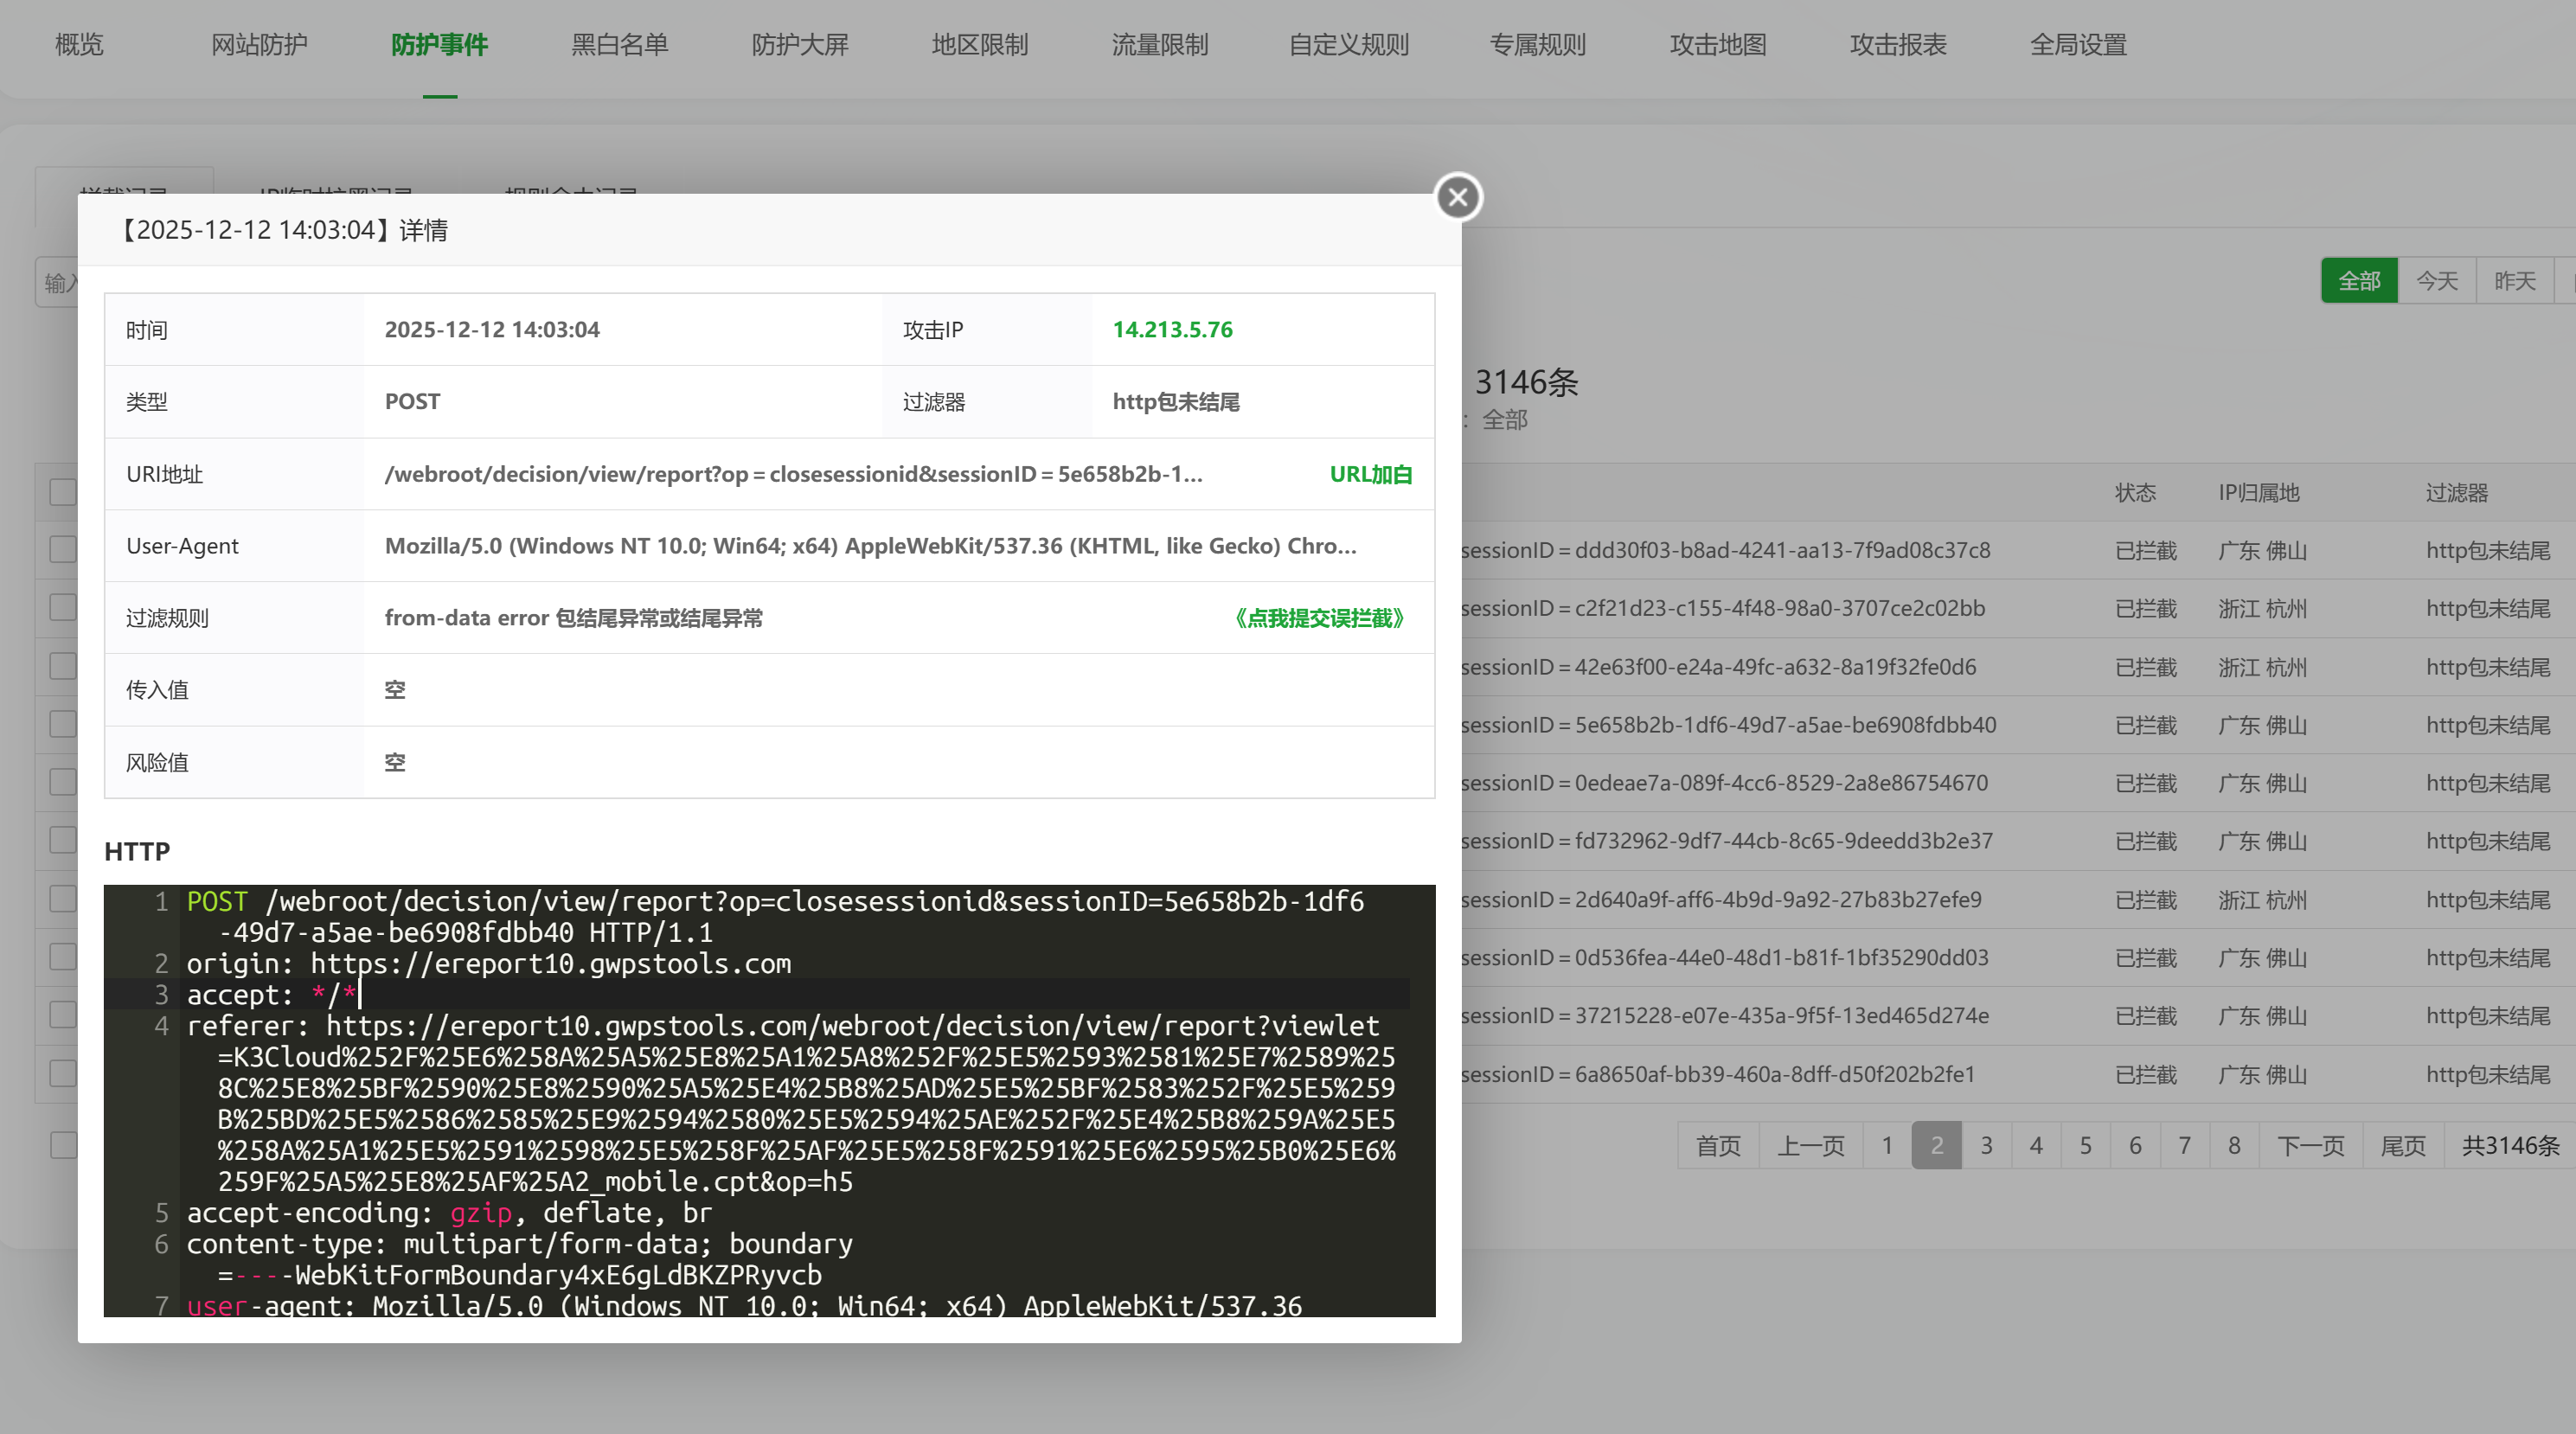Switch to the 黑白名单 tab

619,45
